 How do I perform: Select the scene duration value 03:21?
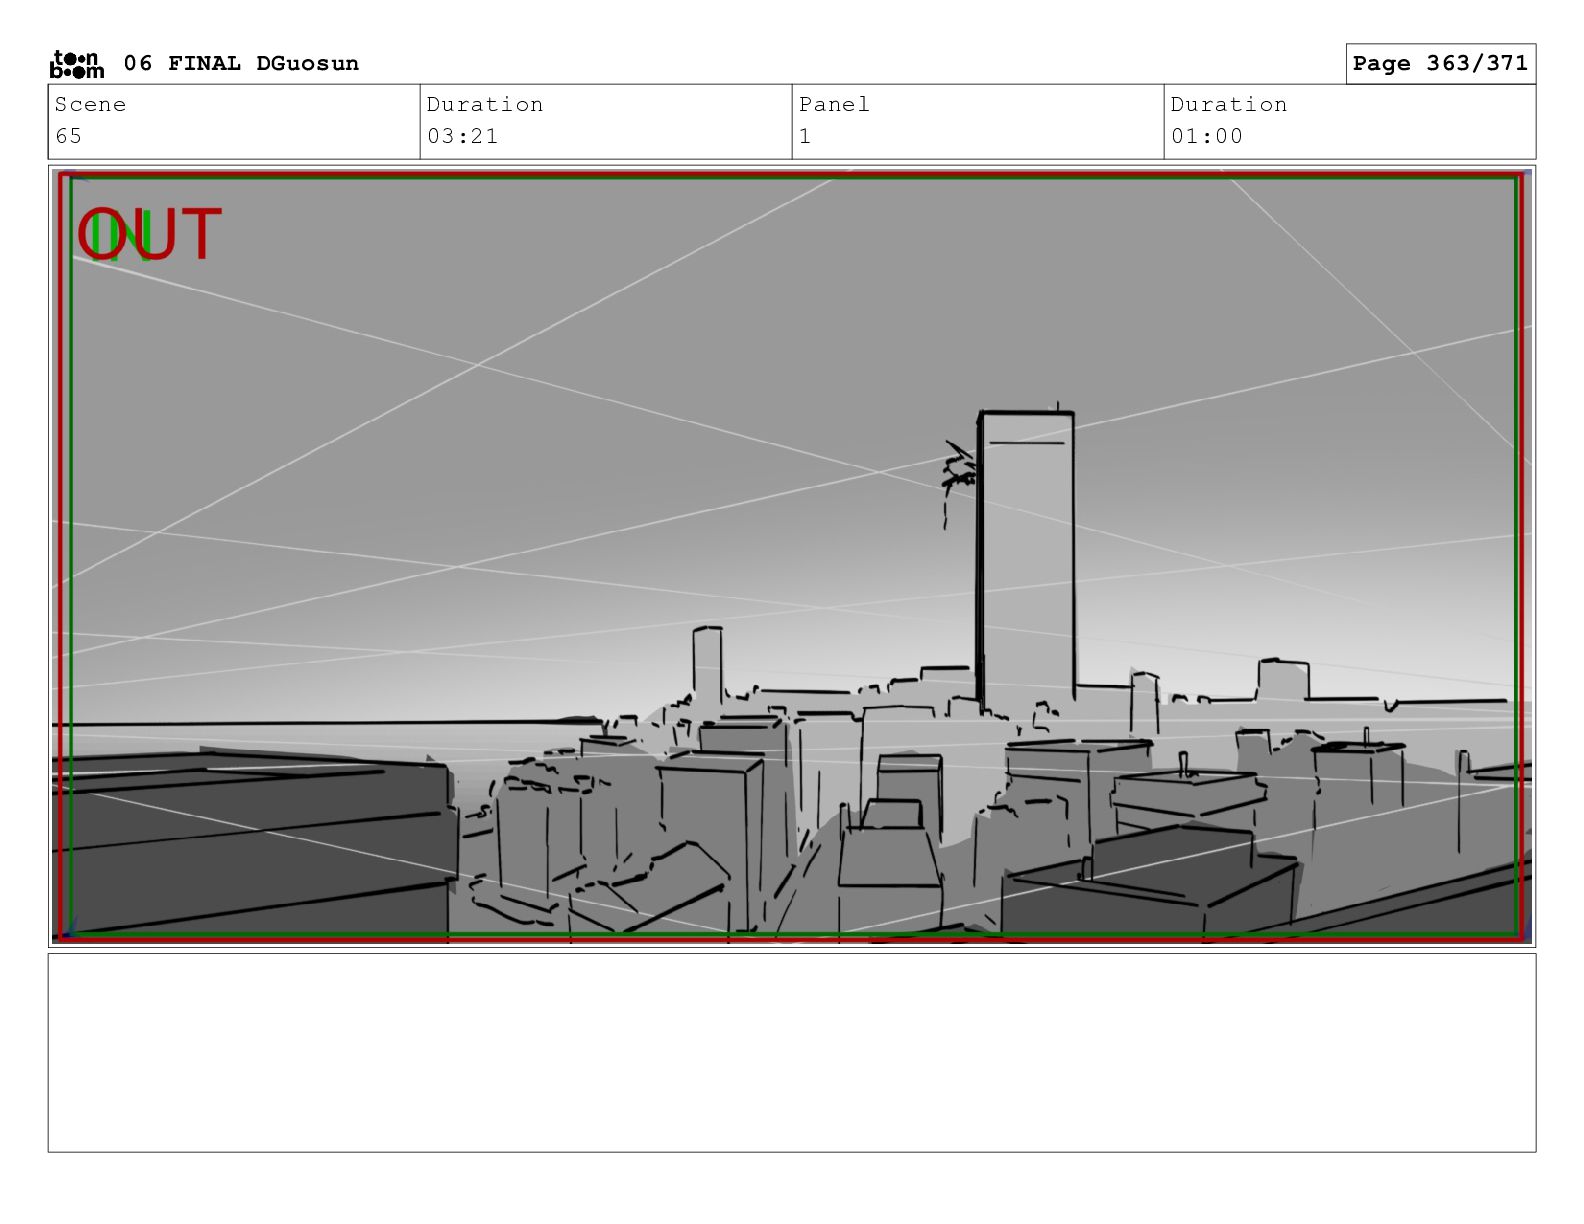[462, 136]
